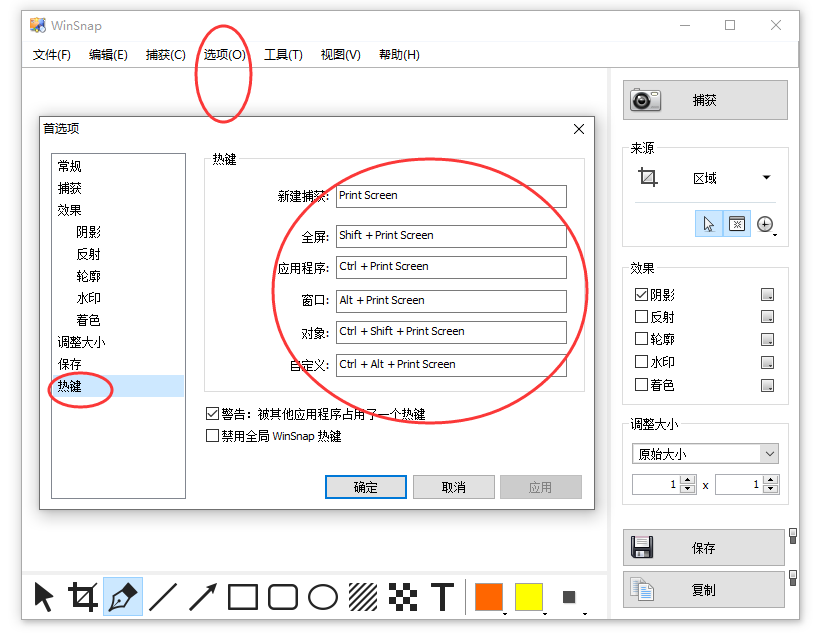Viewport: 818px width, 639px height.
Task: Click the WinSnap app icon in title bar
Action: point(38,25)
